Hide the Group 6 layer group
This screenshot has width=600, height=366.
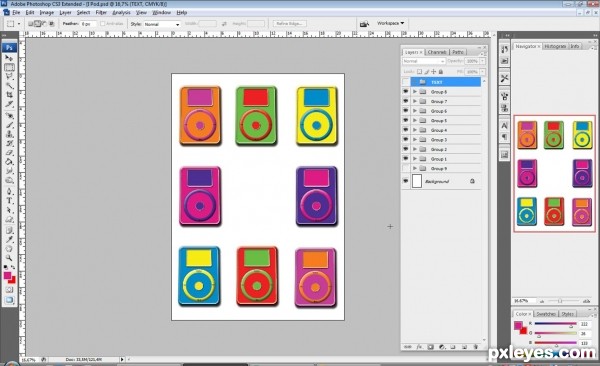[406, 111]
